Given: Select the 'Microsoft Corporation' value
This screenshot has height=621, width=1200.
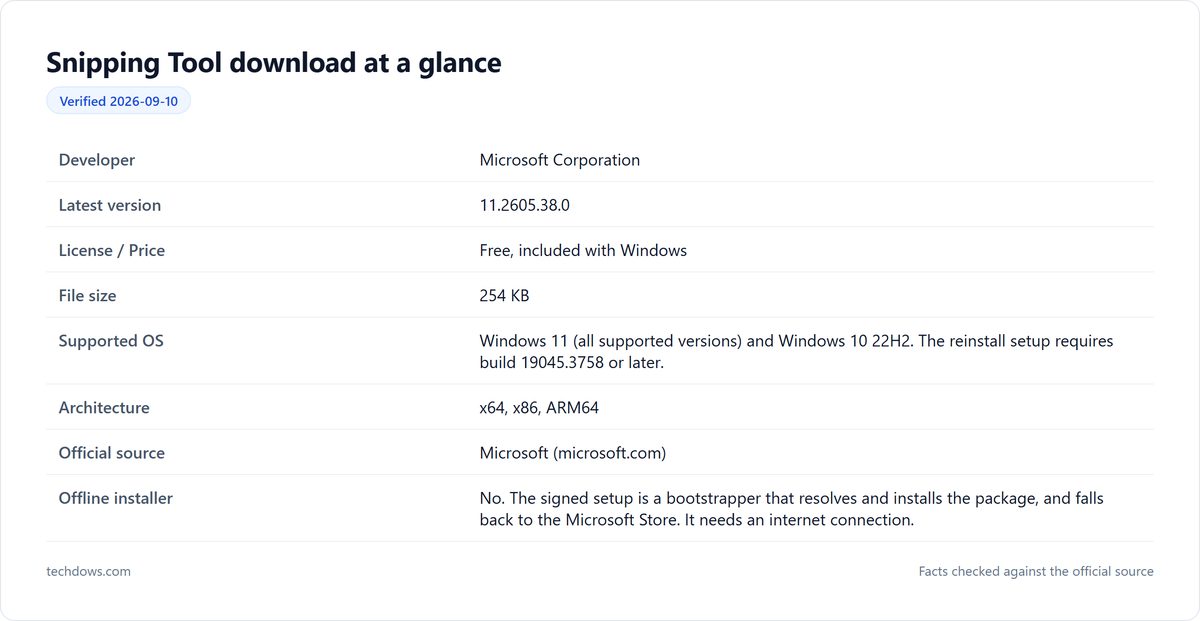Looking at the screenshot, I should pyautogui.click(x=560, y=160).
